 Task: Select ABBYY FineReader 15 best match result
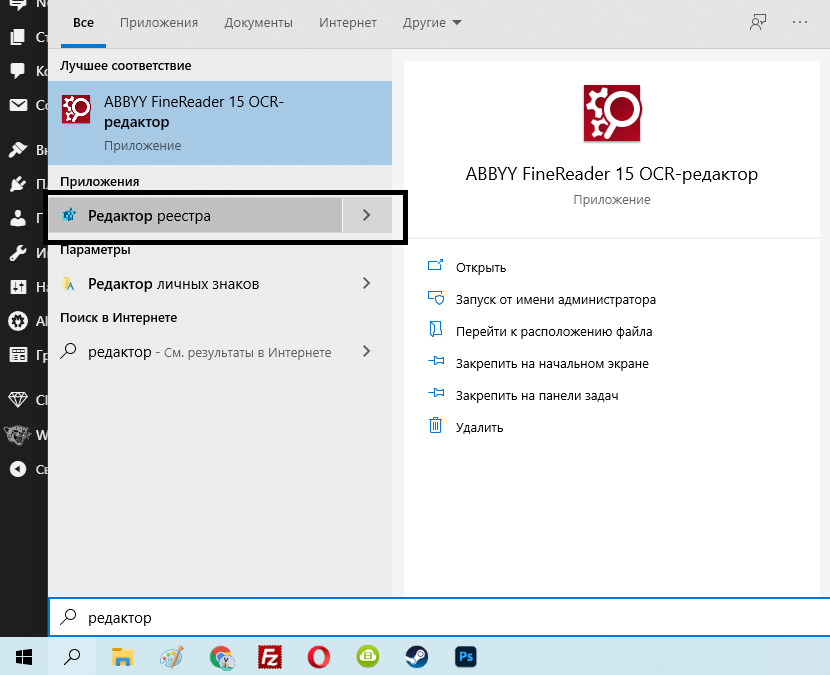tap(220, 123)
